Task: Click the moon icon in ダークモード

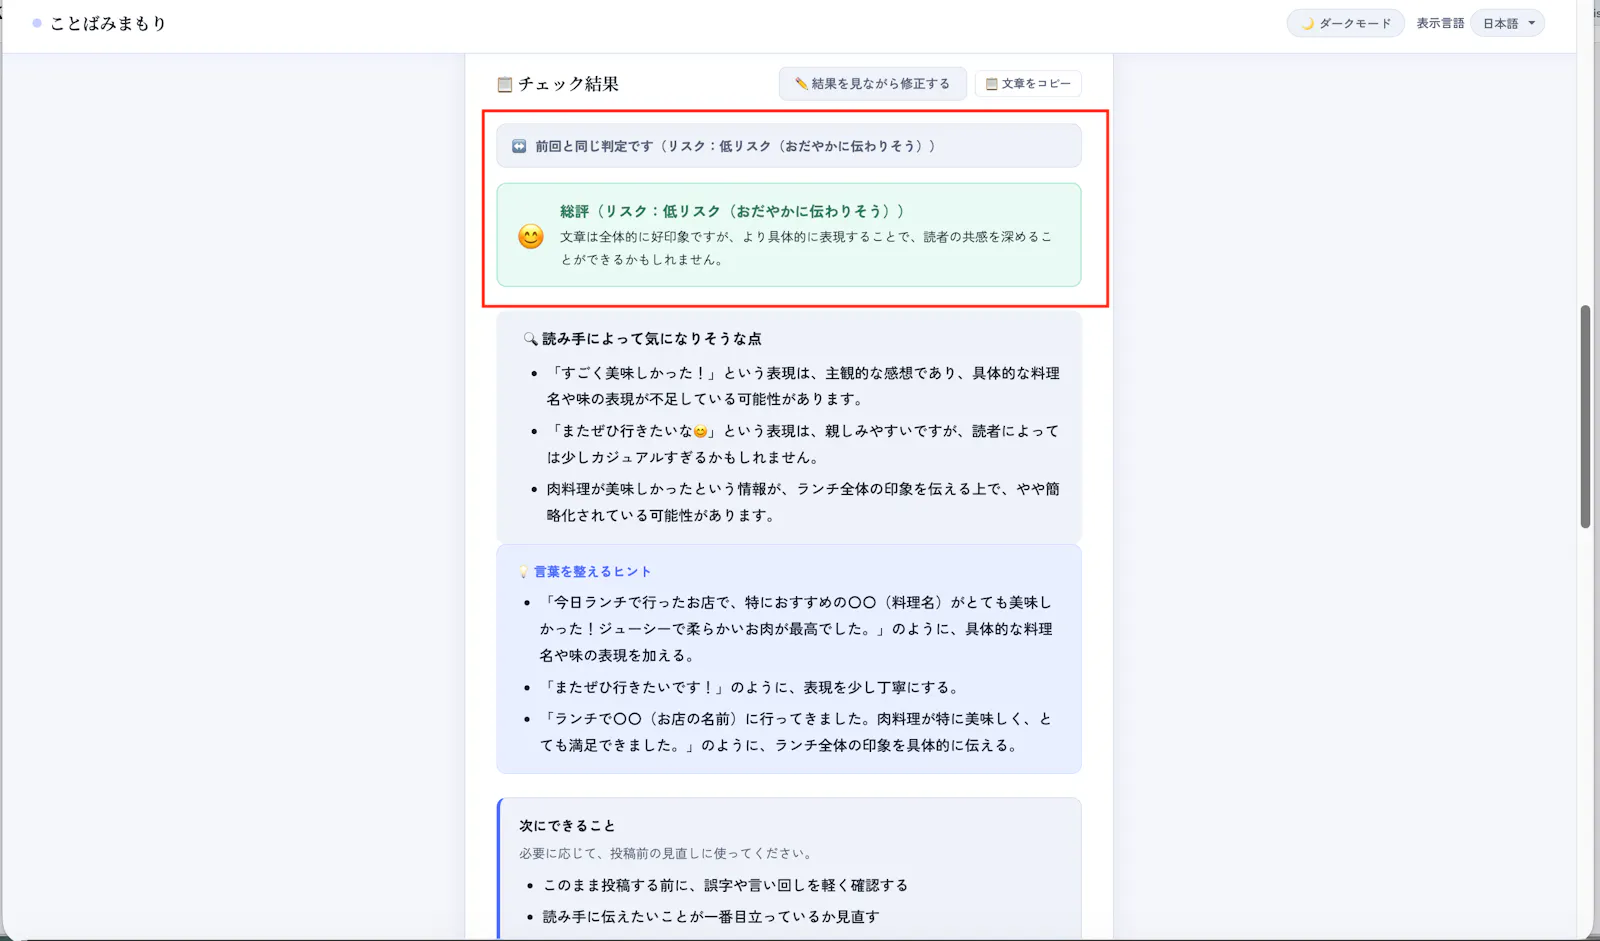Action: tap(1307, 23)
